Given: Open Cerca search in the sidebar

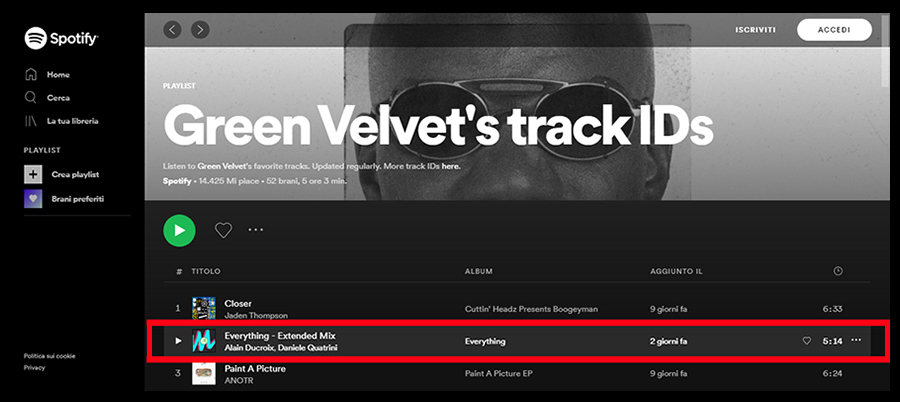Looking at the screenshot, I should pos(58,98).
